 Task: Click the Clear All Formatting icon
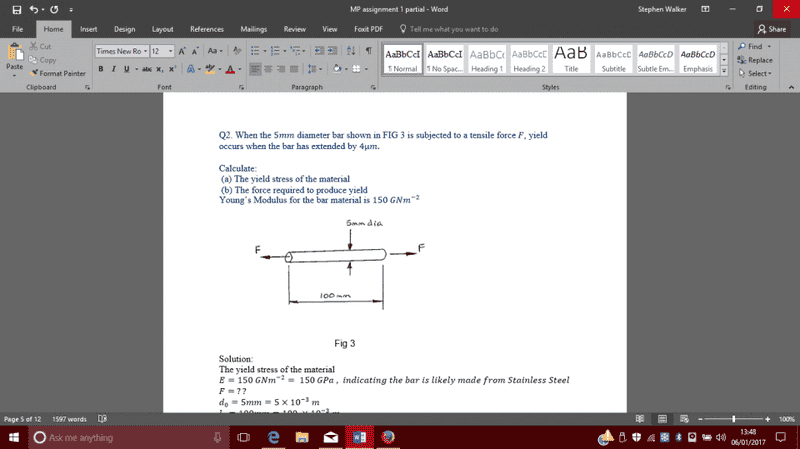point(237,51)
